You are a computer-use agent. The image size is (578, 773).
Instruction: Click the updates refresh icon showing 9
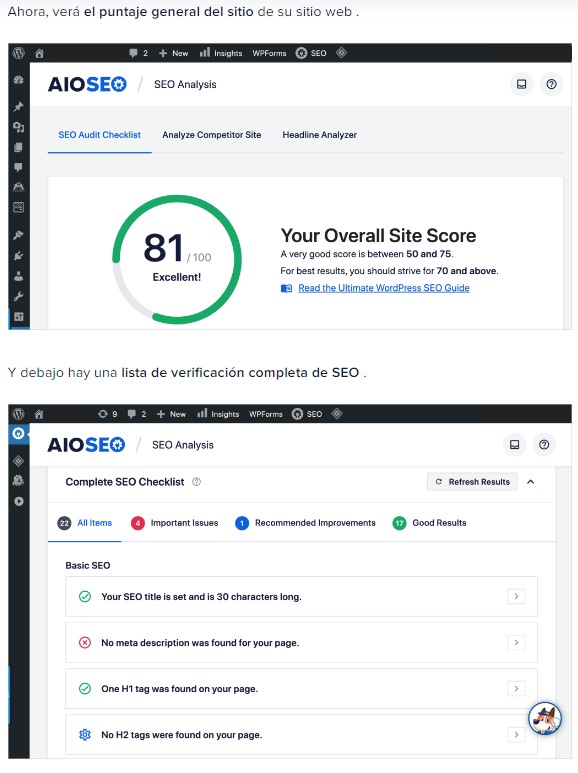point(108,414)
